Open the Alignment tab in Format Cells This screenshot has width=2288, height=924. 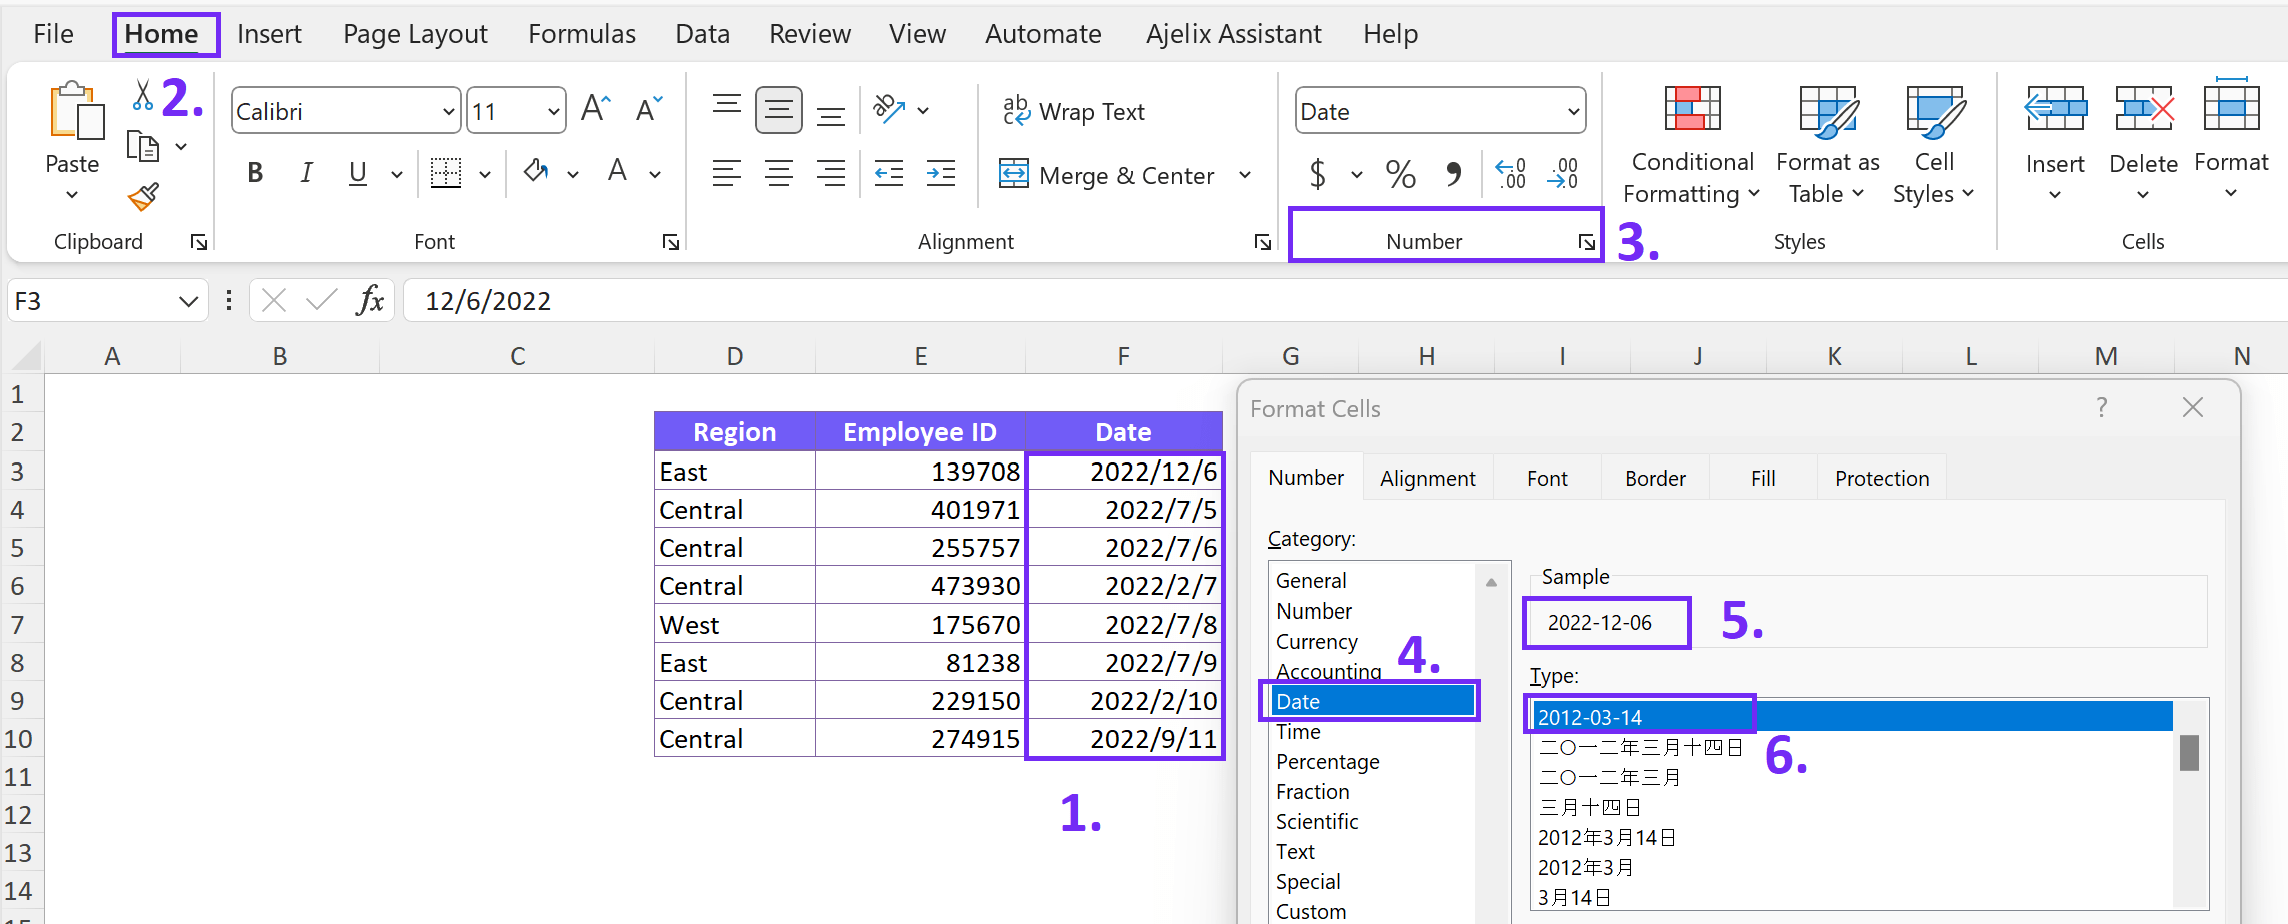1428,477
